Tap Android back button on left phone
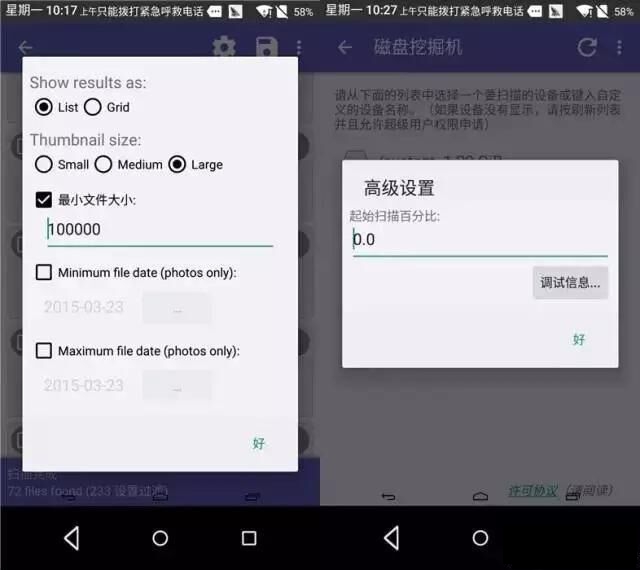Viewport: 640px width, 570px height. tap(72, 538)
